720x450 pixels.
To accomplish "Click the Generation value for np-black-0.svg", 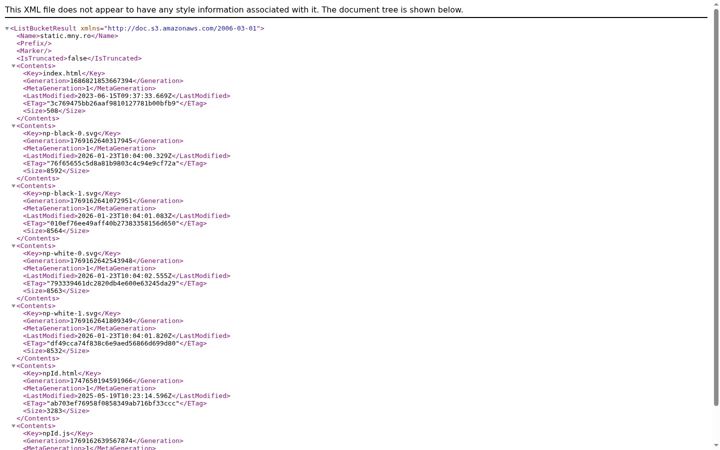I will pos(101,141).
